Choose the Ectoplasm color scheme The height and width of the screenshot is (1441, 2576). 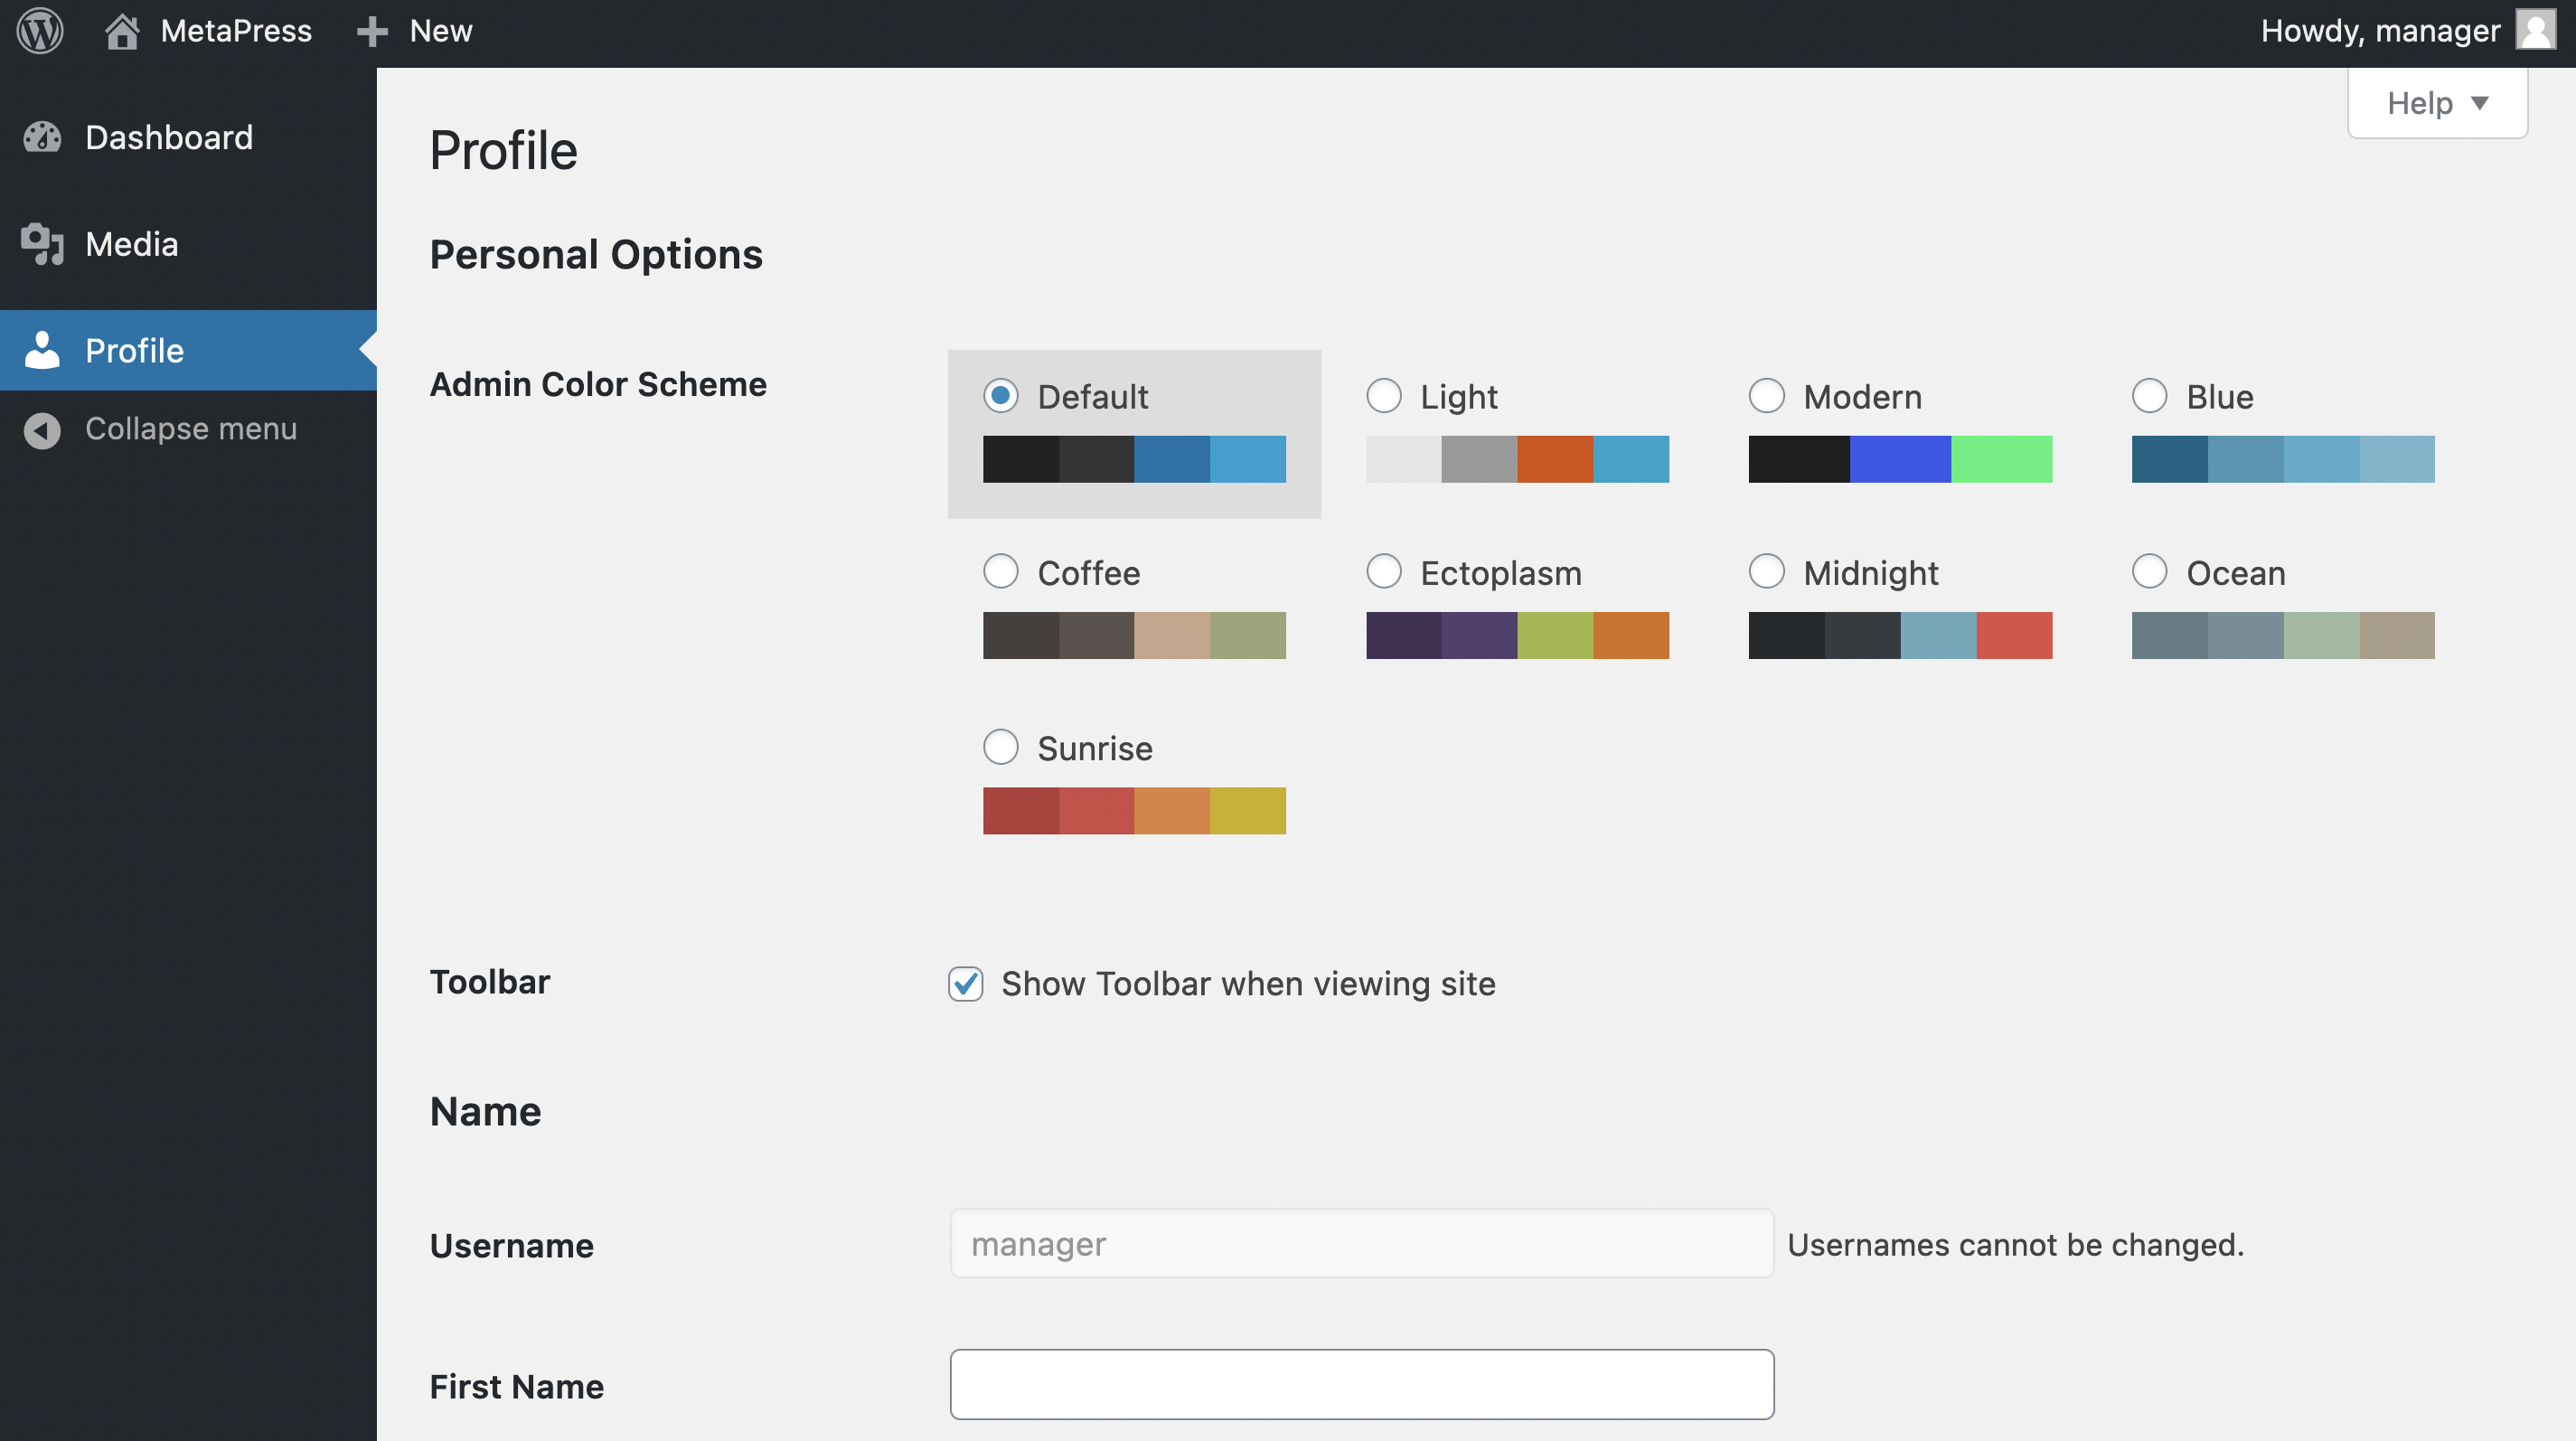point(1384,572)
